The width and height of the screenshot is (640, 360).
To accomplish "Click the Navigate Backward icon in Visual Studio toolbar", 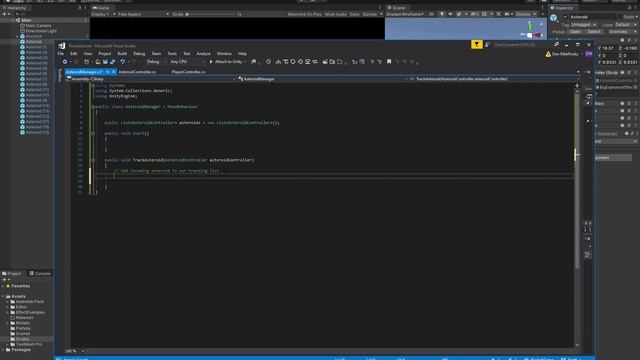I will click(65, 62).
